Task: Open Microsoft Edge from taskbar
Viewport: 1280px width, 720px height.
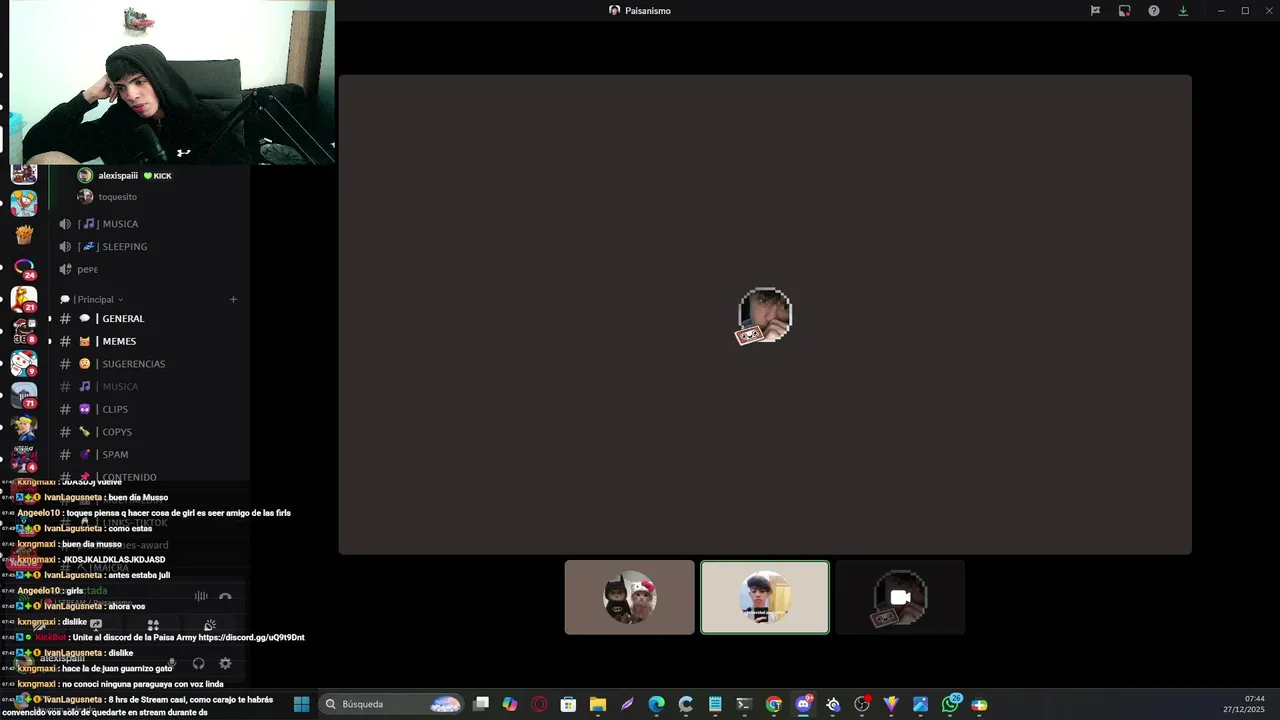Action: pos(656,704)
